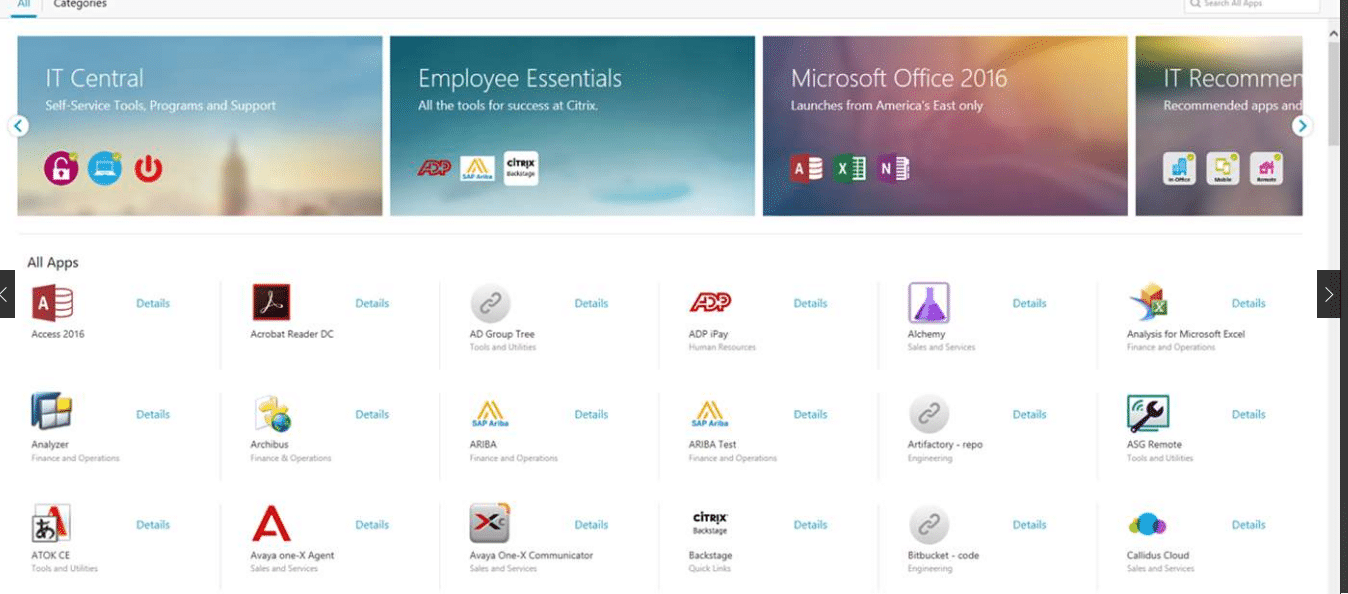Click the vertical scrollbar up arrow
The width and height of the screenshot is (1348, 594).
point(1334,33)
